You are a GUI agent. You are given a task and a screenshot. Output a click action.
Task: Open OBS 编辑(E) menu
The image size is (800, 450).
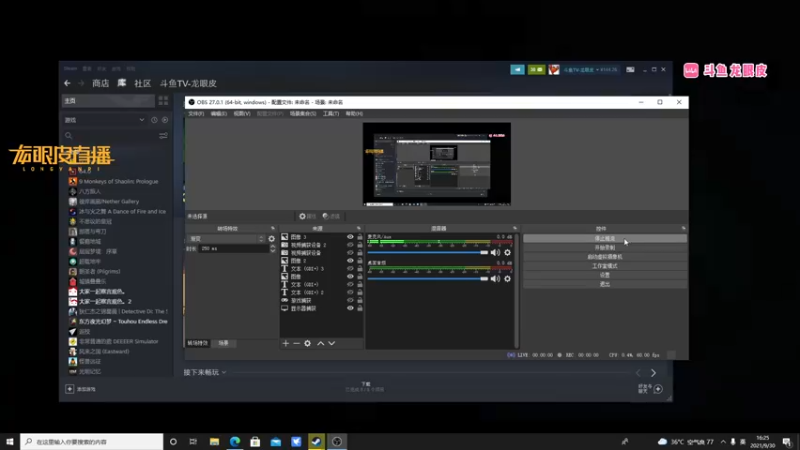218,114
